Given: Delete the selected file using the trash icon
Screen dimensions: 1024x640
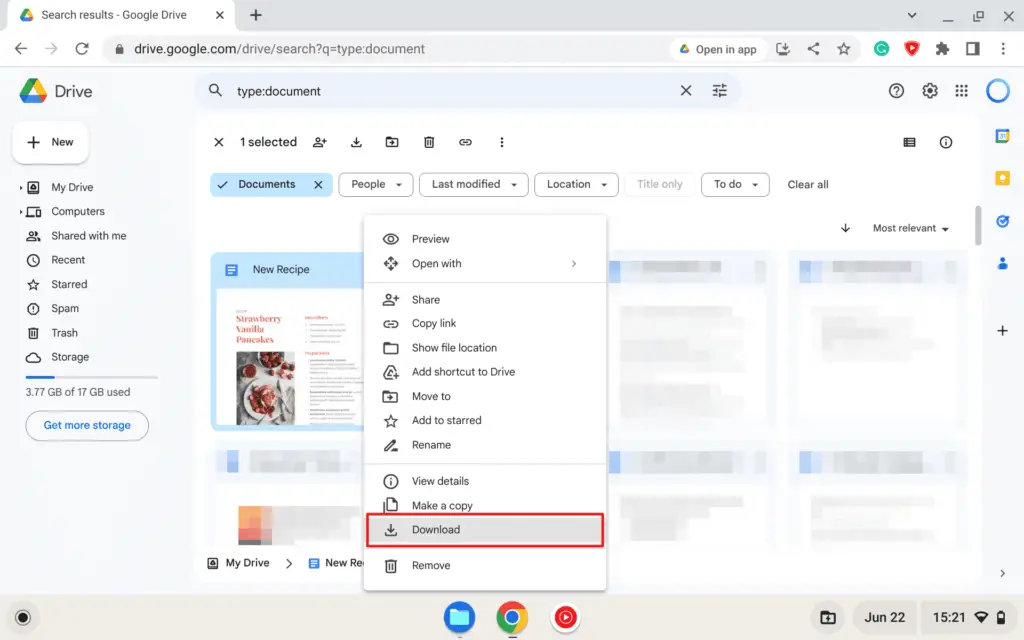Looking at the screenshot, I should pyautogui.click(x=429, y=142).
